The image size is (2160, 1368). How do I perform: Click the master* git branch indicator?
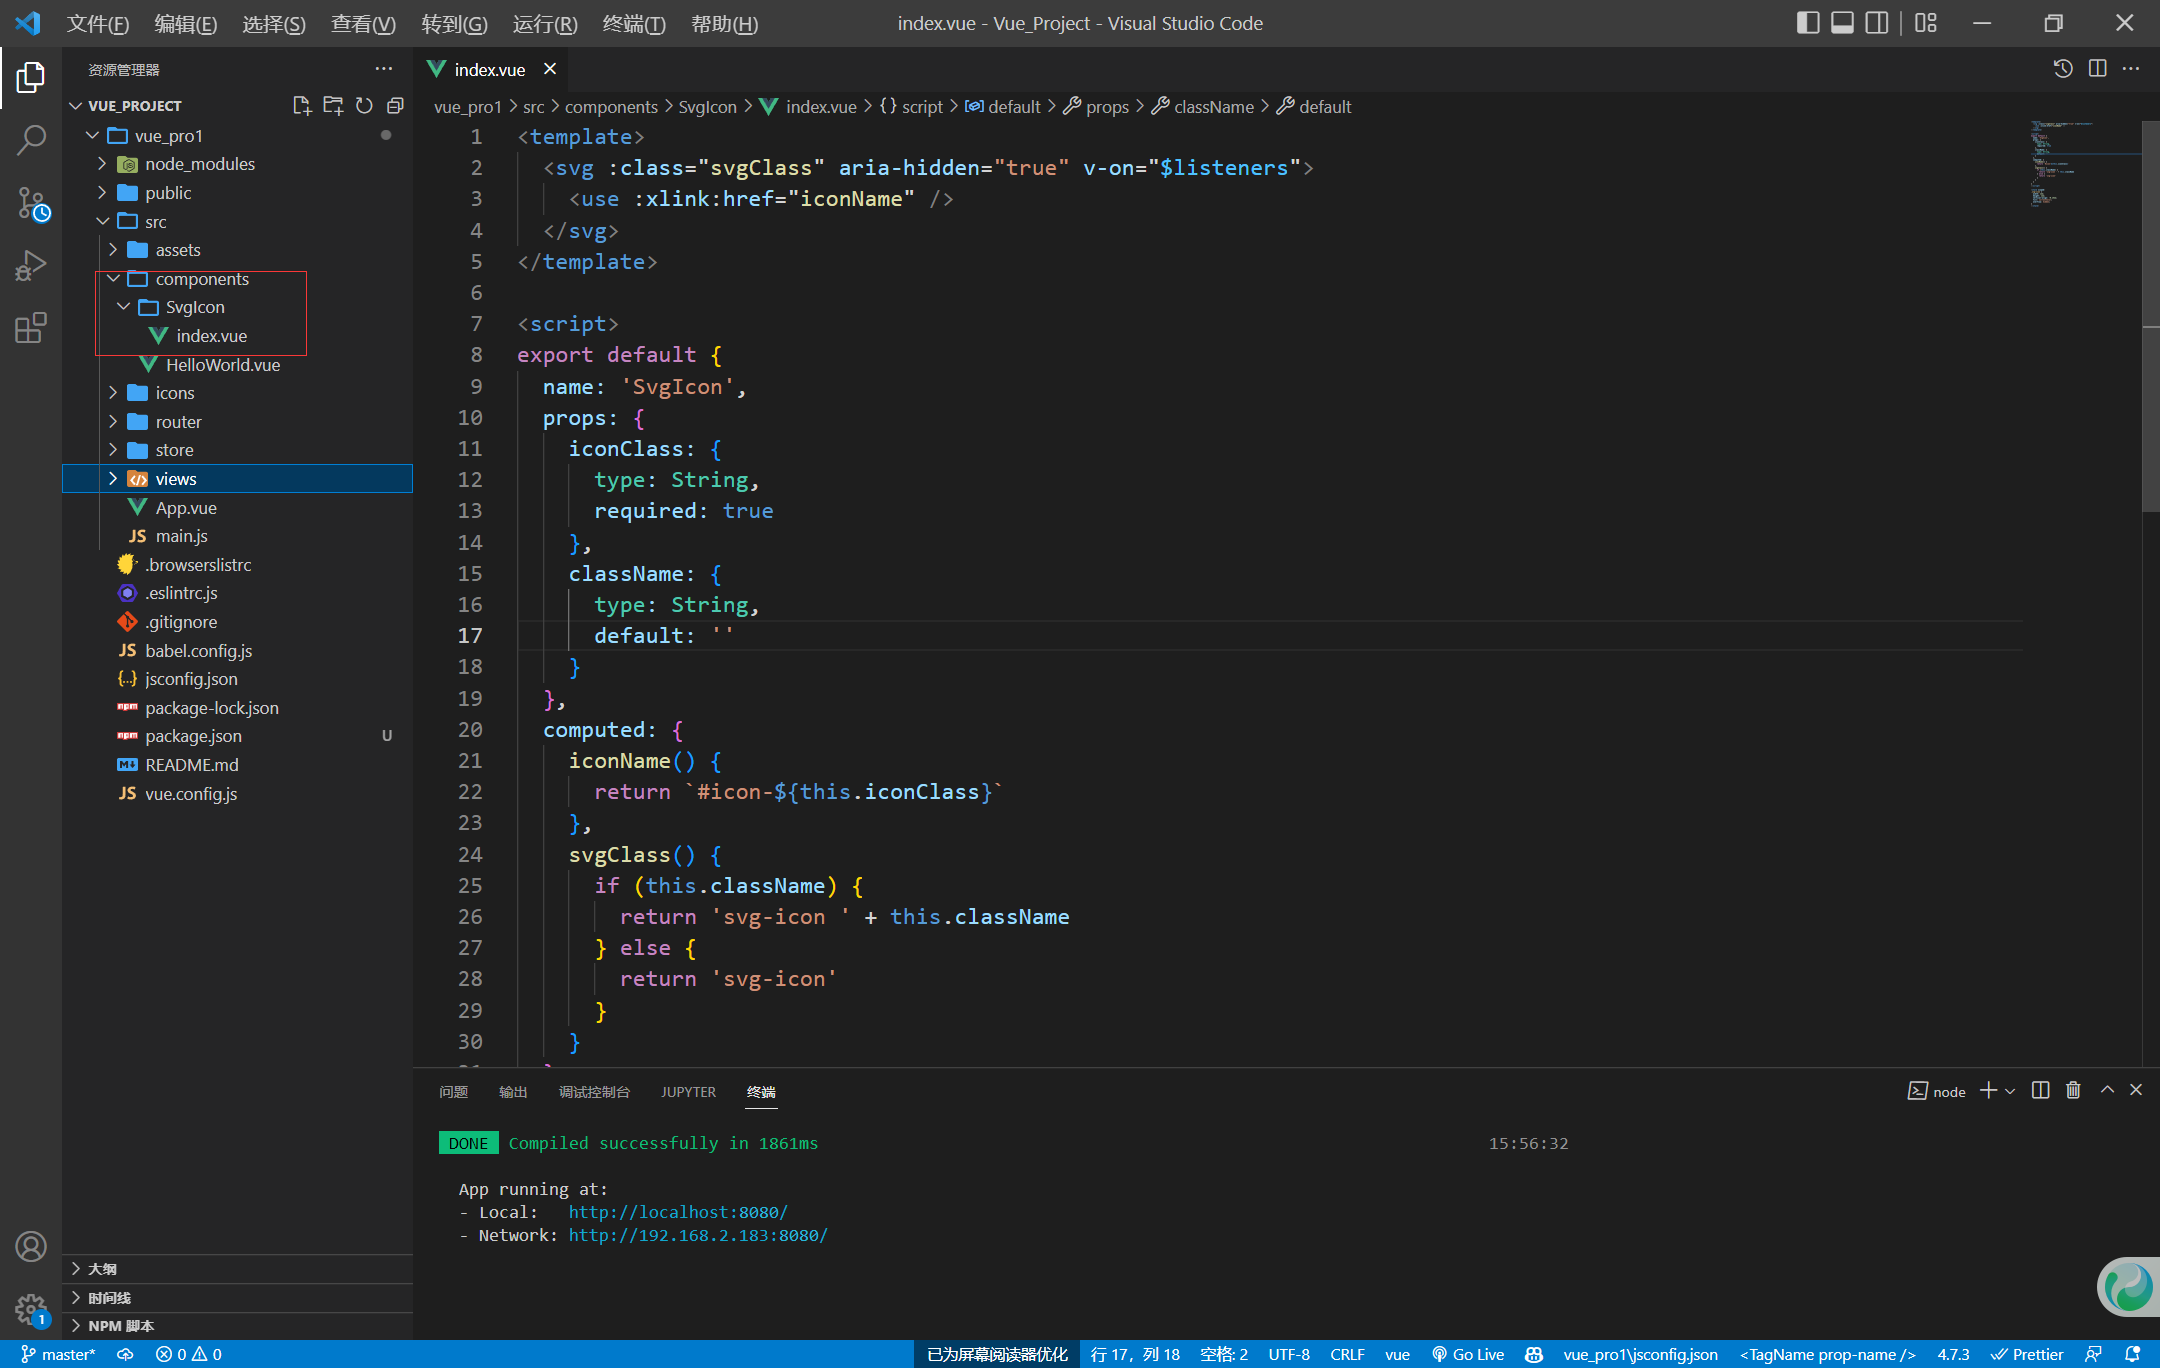coord(58,1354)
